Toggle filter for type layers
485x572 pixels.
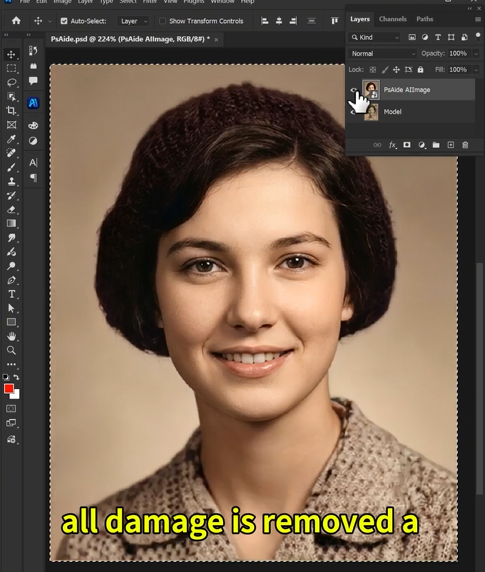click(438, 37)
